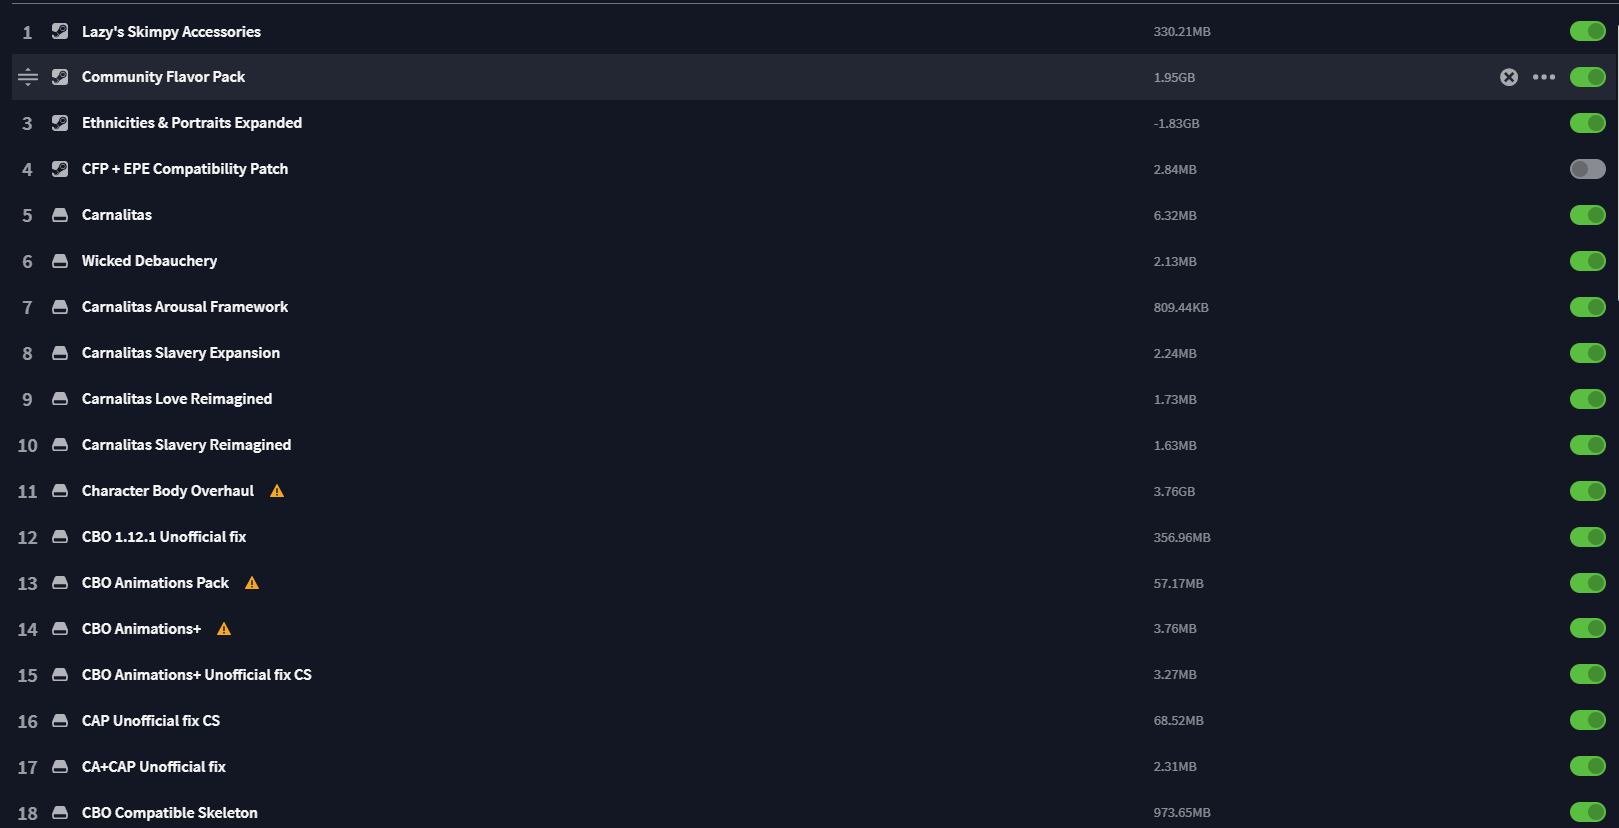This screenshot has width=1619, height=828.
Task: Toggle CBO 1.12.1 Unofficial fix off
Action: coord(1588,537)
